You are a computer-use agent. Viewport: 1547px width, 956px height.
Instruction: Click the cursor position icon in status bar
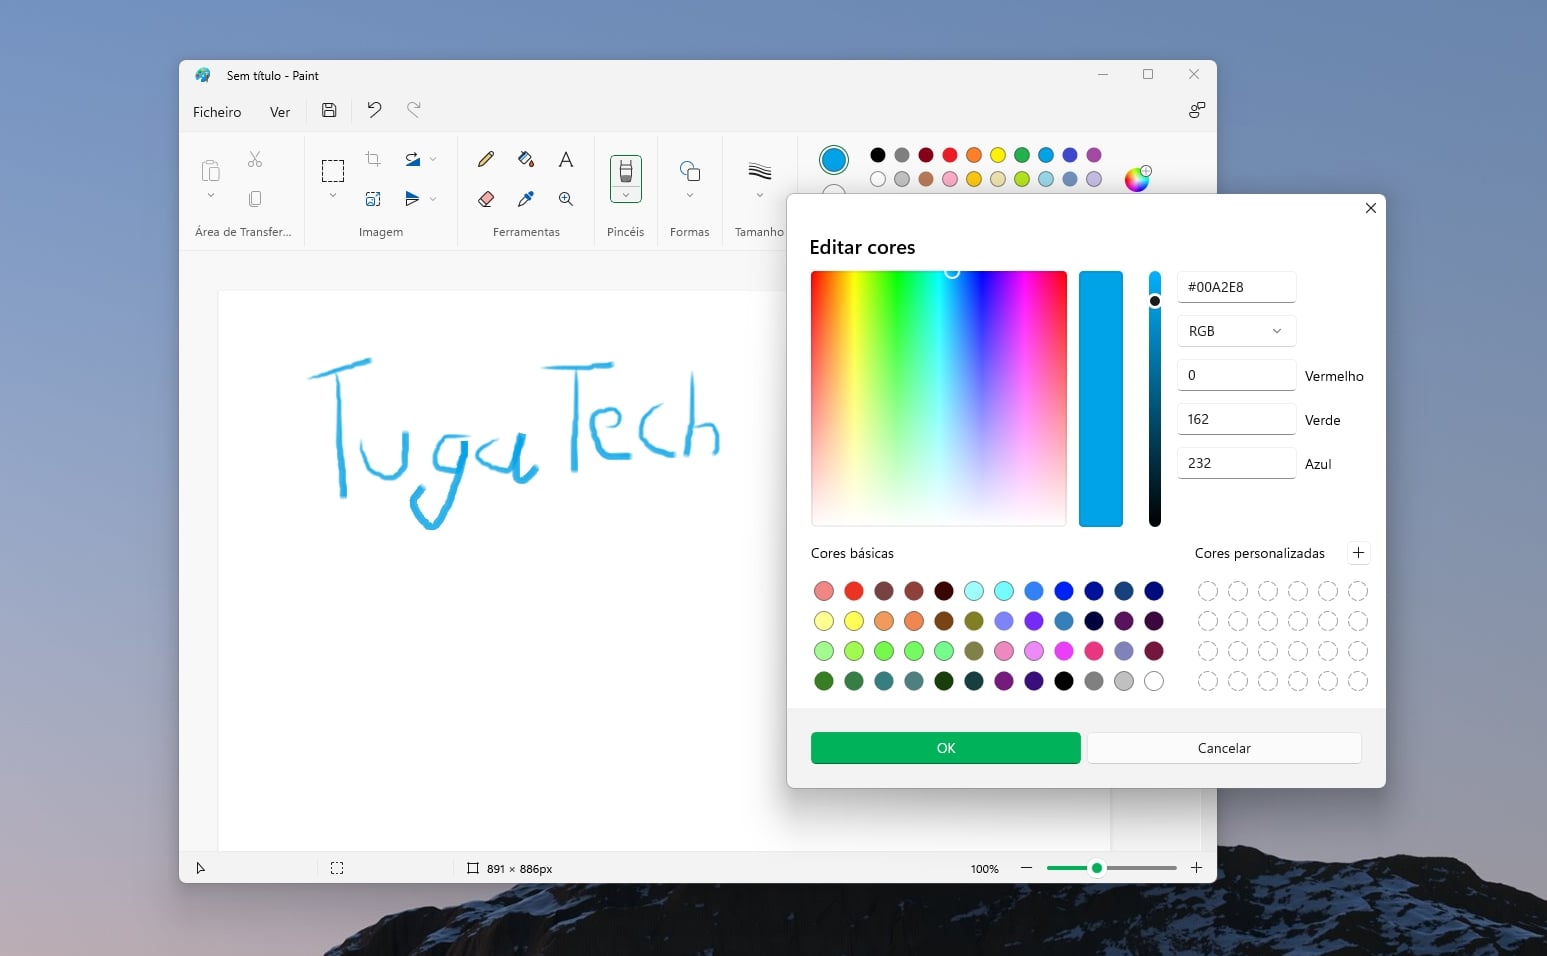[200, 868]
